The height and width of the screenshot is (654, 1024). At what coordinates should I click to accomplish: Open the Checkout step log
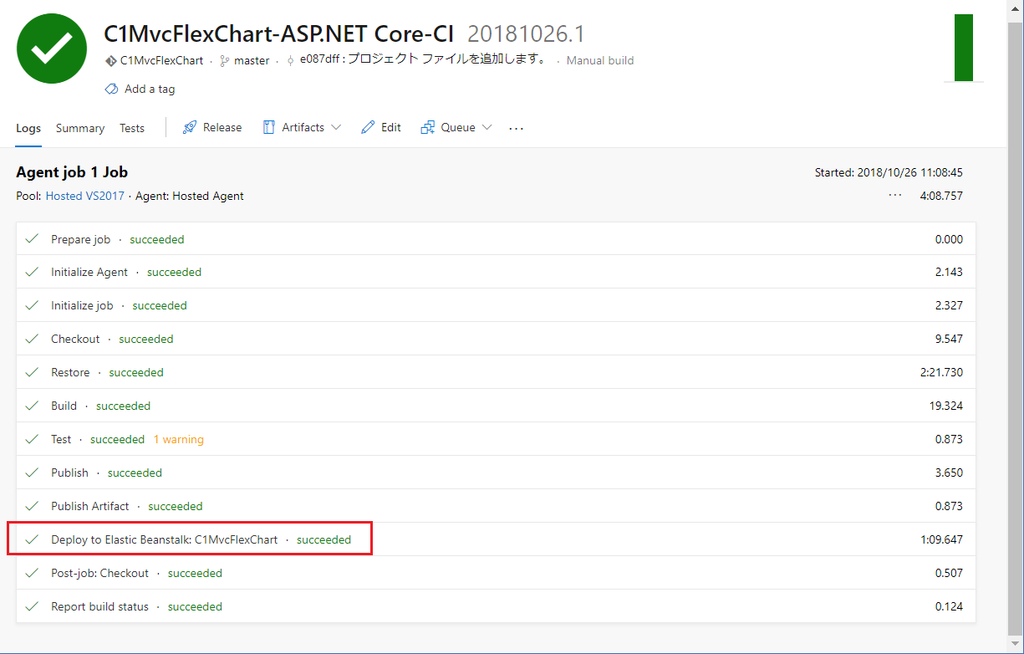coord(496,339)
